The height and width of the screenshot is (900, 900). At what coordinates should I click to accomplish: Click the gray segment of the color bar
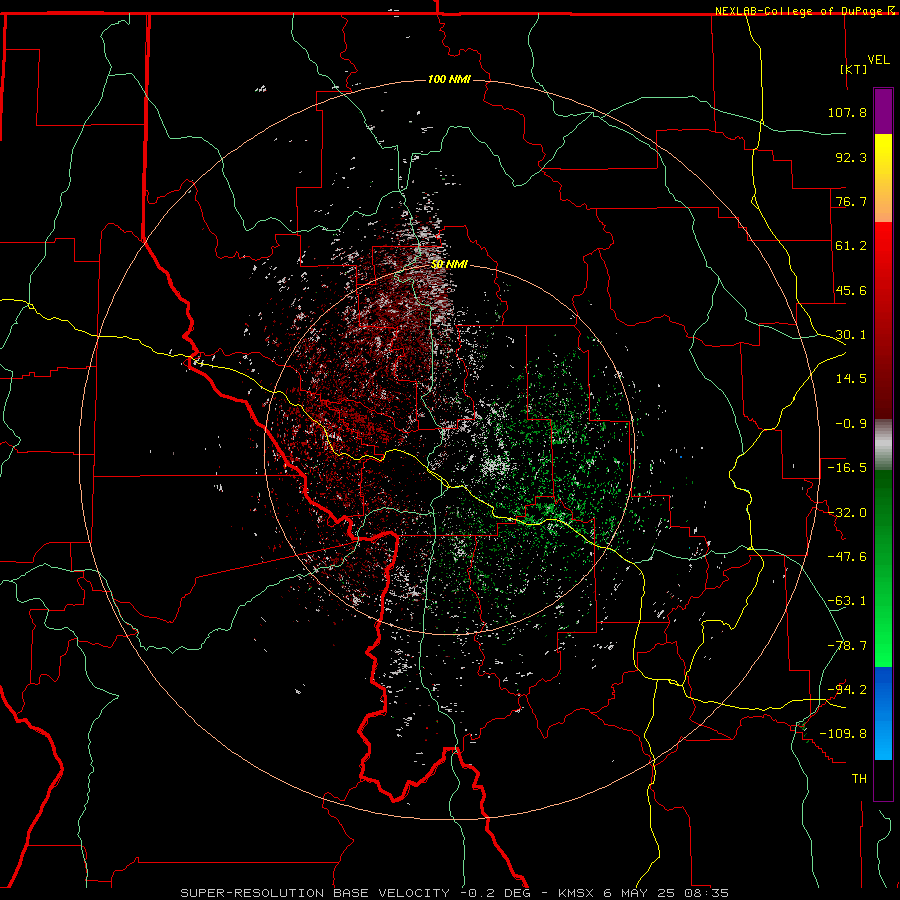click(x=883, y=445)
